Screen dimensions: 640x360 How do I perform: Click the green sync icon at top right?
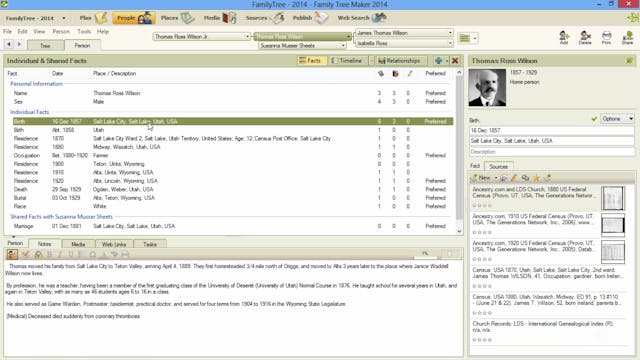tap(633, 18)
